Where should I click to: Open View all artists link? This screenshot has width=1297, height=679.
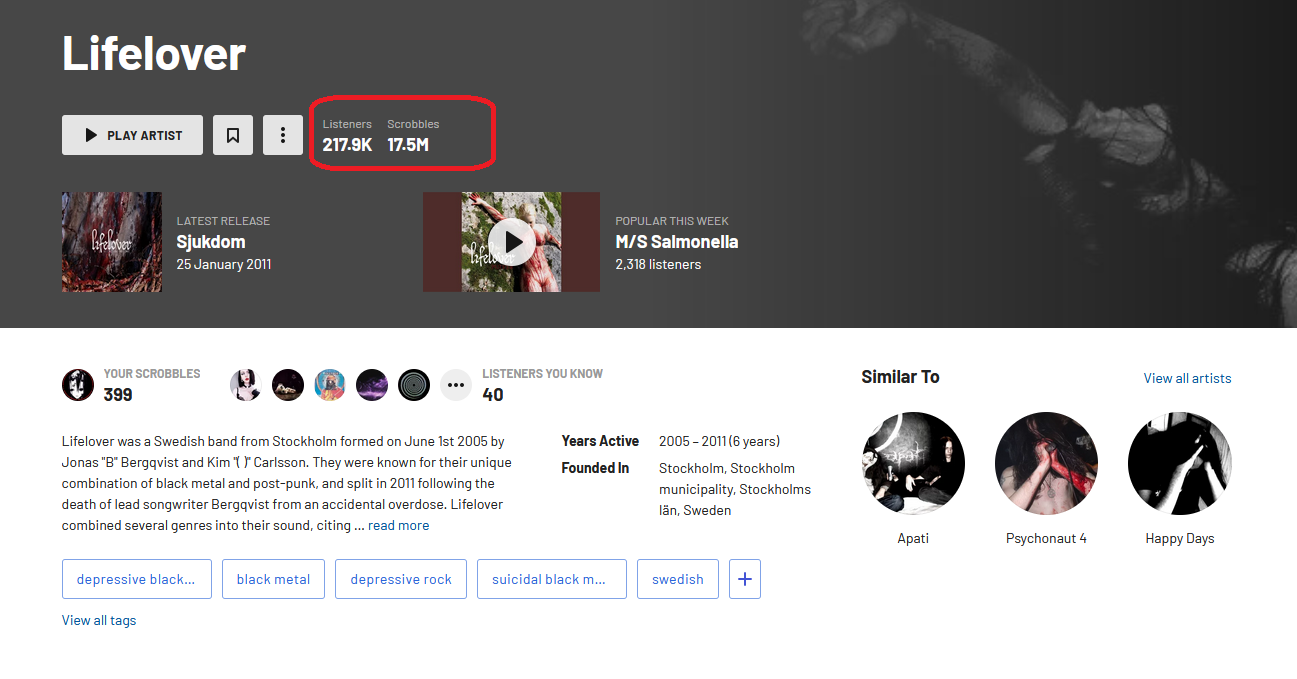1188,378
